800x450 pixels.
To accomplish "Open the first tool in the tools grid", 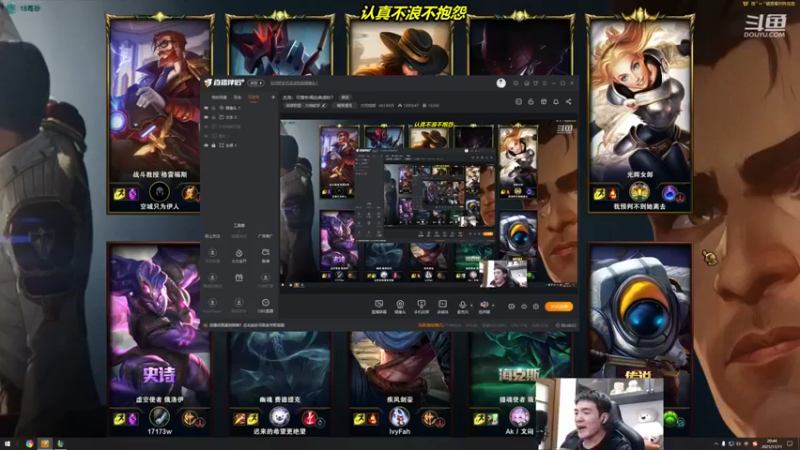I will 212,255.
